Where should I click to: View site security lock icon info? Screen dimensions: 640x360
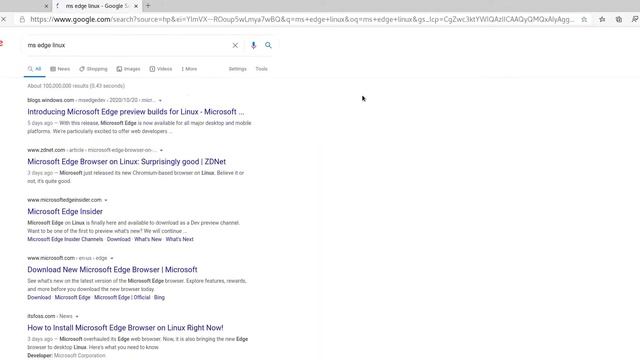[x=22, y=19]
